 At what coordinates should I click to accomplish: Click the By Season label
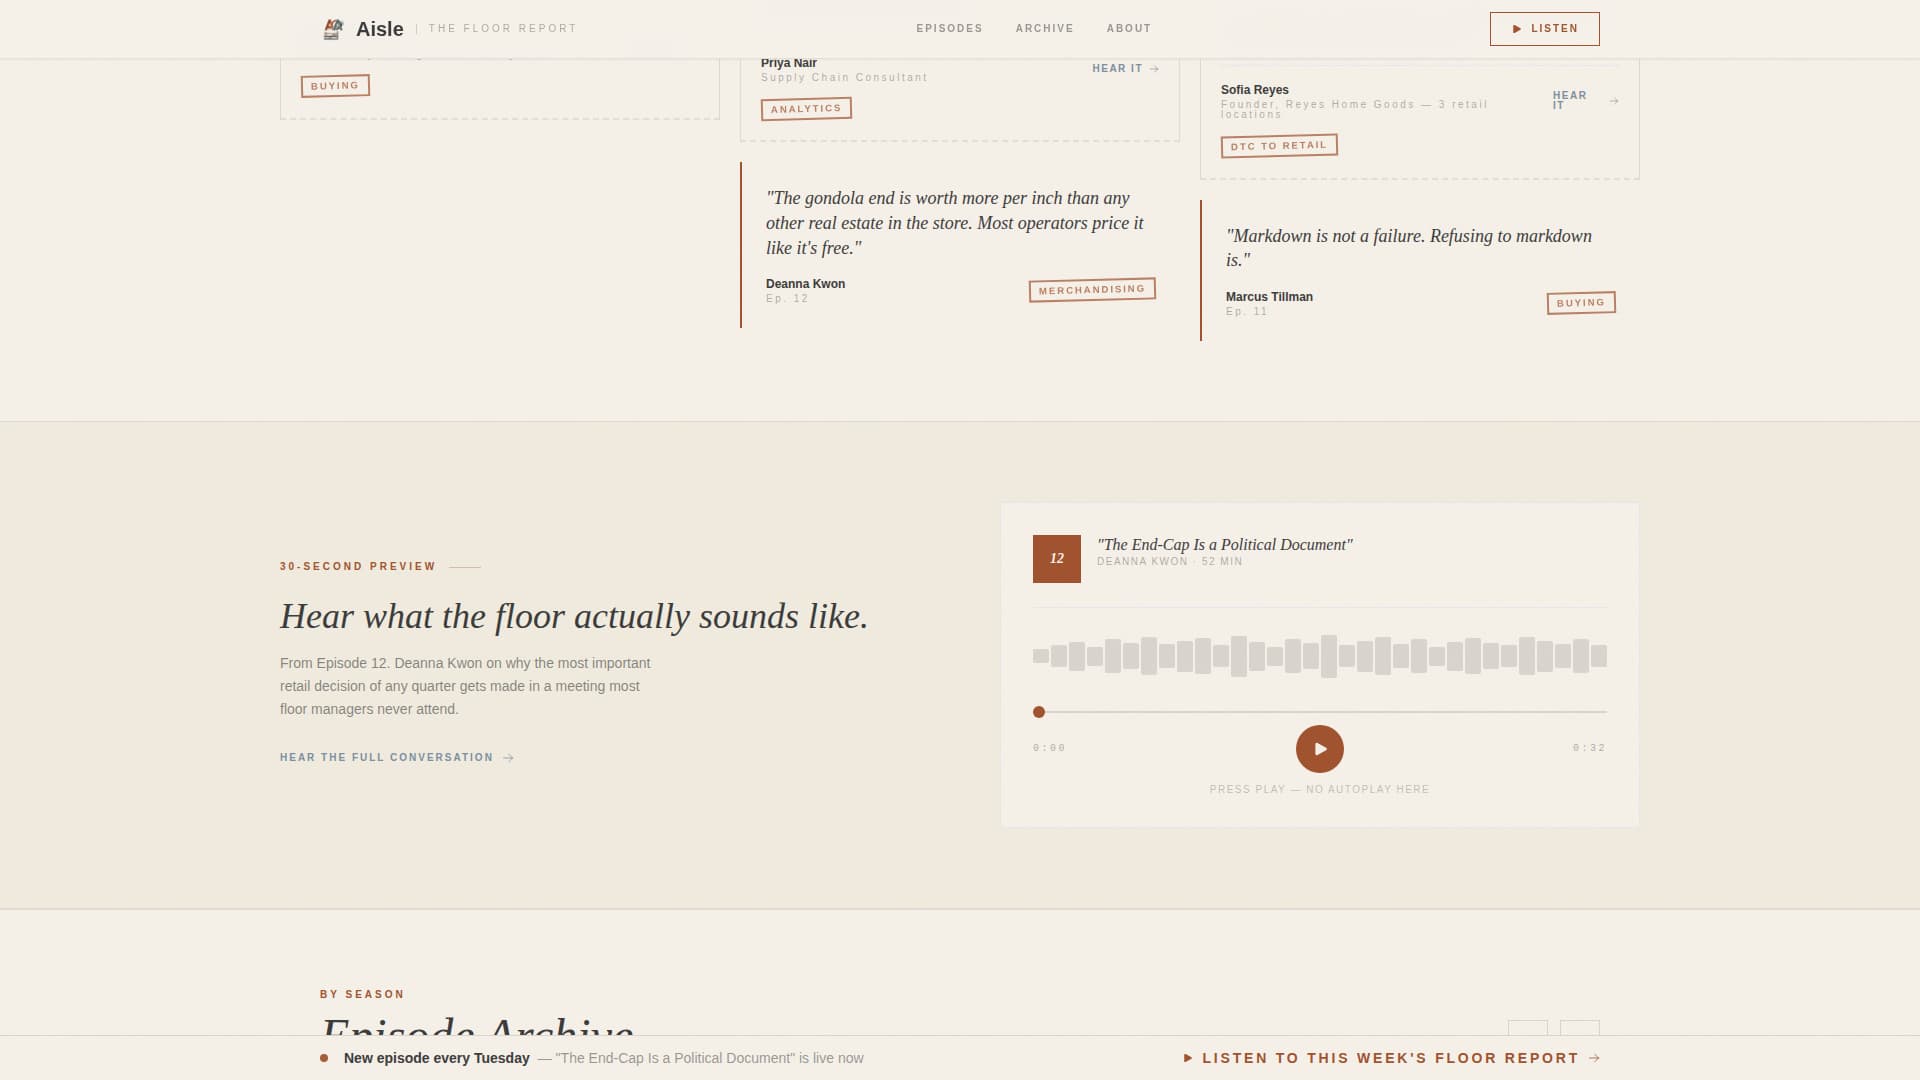point(362,995)
